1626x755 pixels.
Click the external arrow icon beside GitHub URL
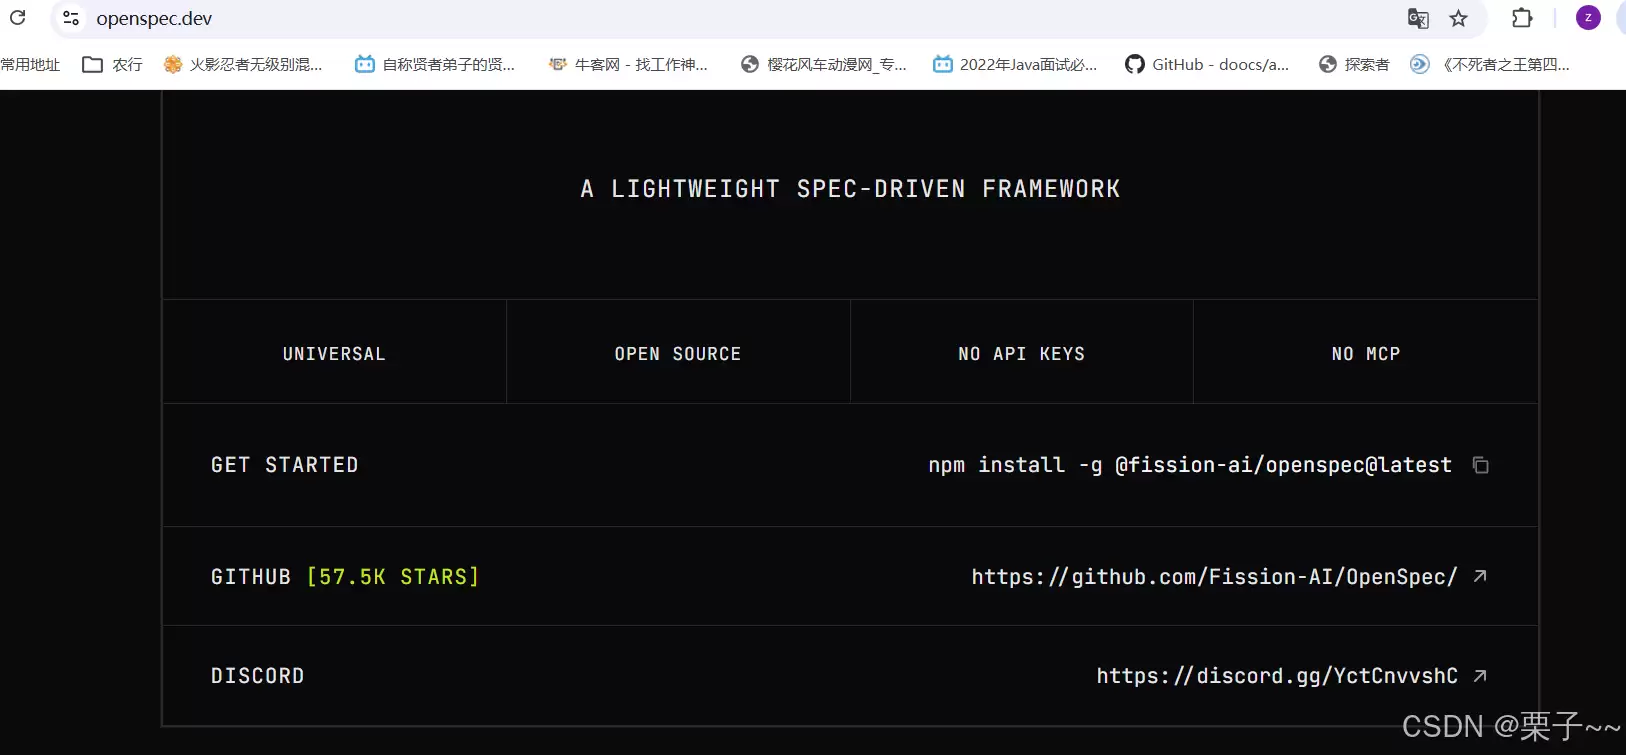pyautogui.click(x=1481, y=576)
